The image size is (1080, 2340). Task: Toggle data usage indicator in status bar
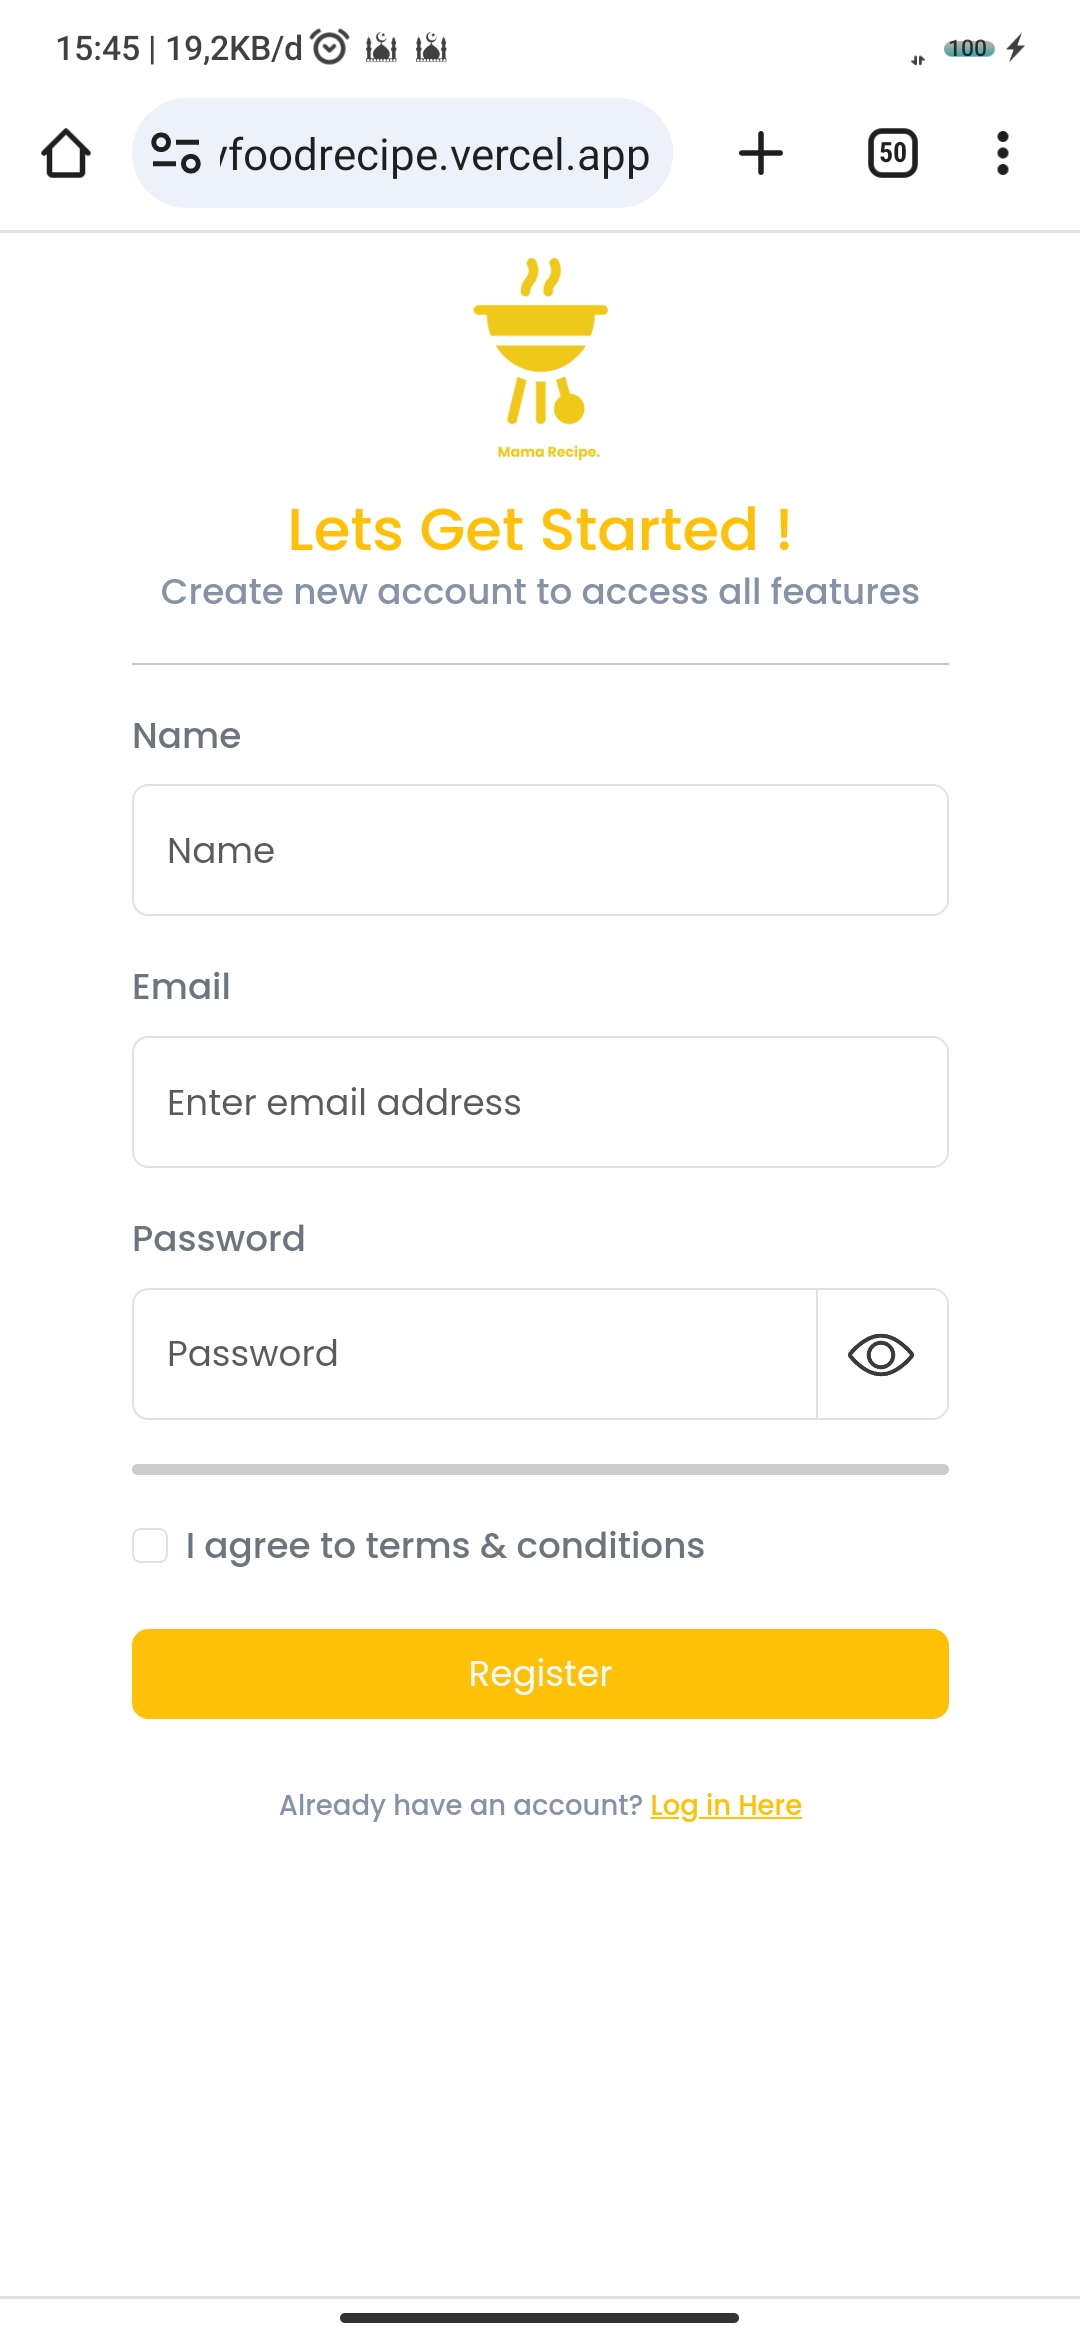pos(919,58)
